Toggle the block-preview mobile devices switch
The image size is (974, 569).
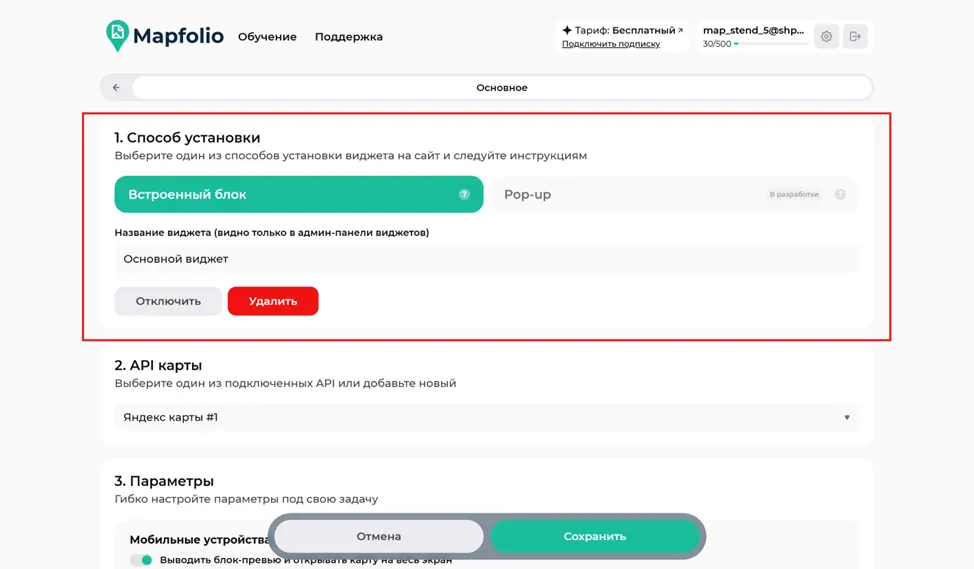click(141, 560)
